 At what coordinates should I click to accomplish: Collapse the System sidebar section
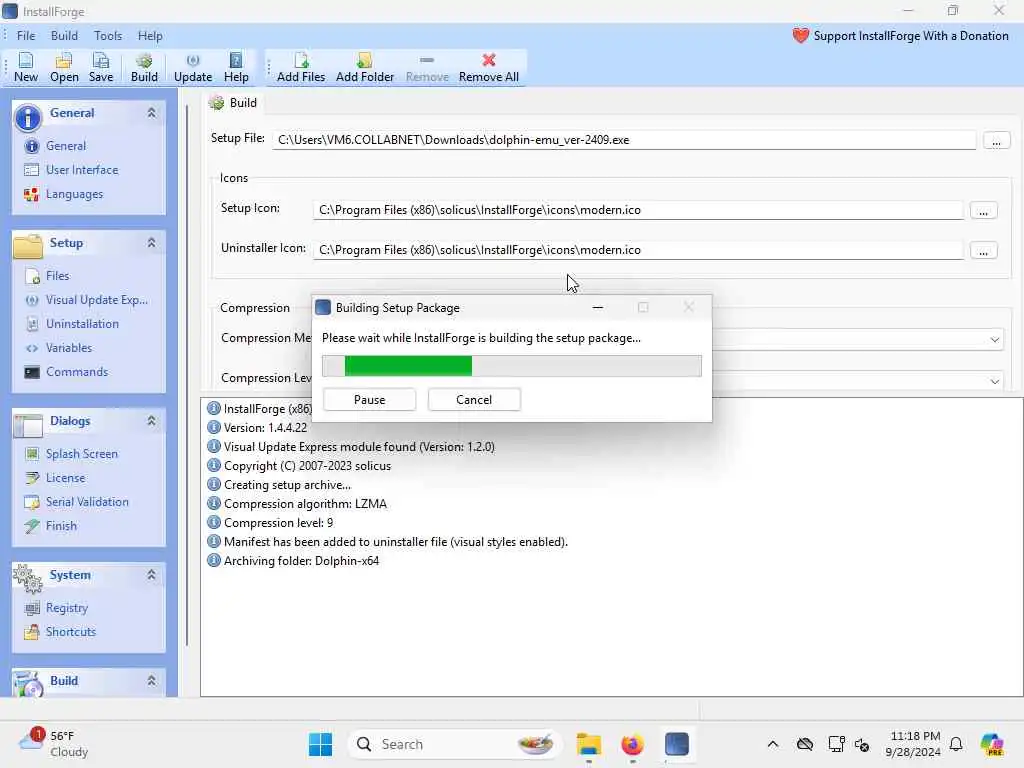coord(152,575)
